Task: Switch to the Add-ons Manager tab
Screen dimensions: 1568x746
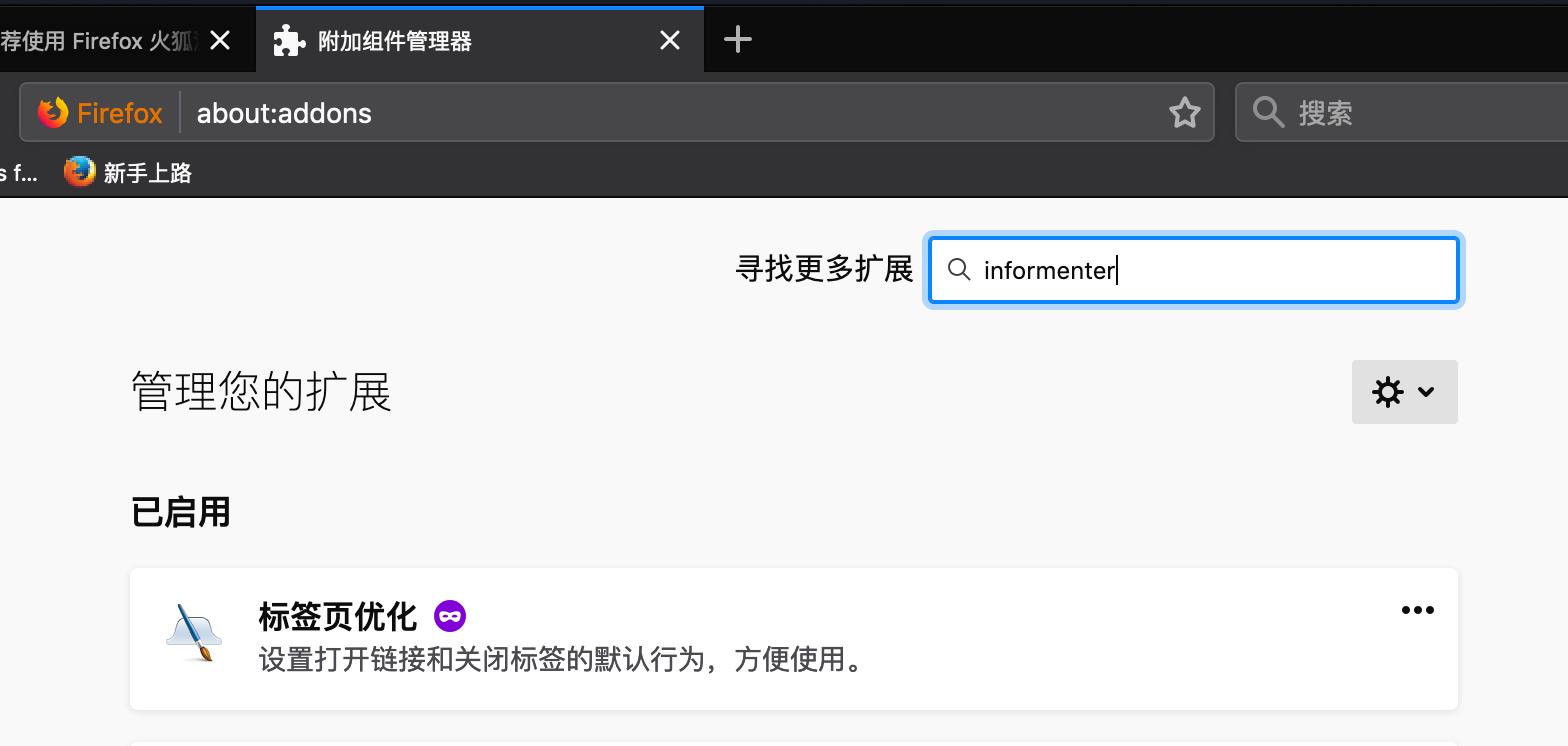Action: coord(480,40)
